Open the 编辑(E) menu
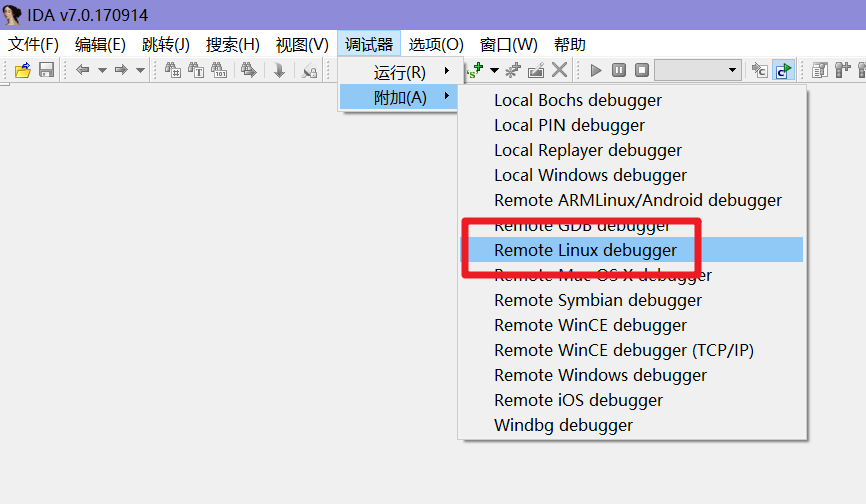Viewport: 866px width, 504px height. click(100, 44)
